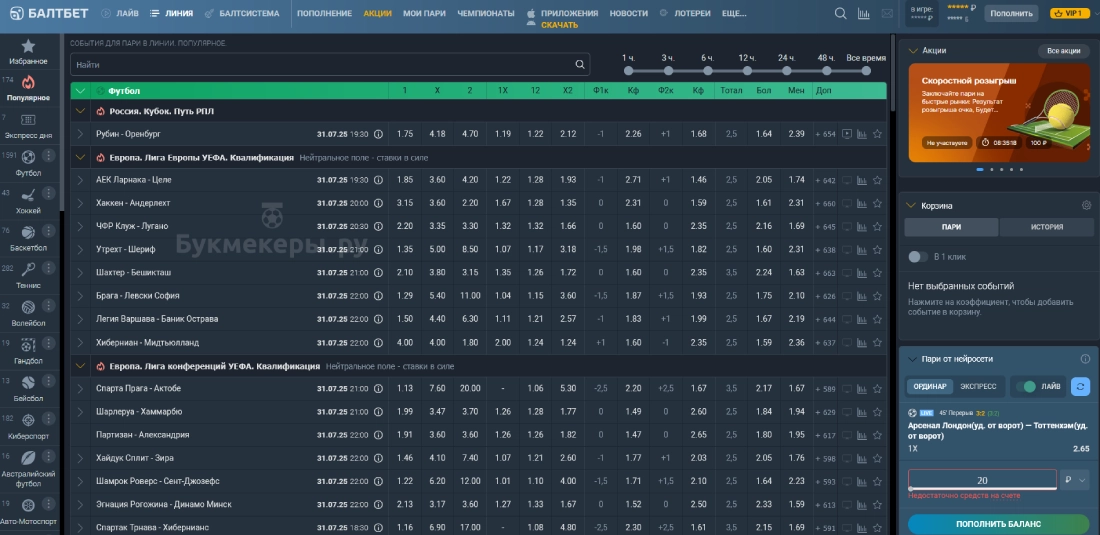This screenshot has width=1100, height=535.
Task: Select Популярное flame icon in sidebar
Action: click(28, 83)
